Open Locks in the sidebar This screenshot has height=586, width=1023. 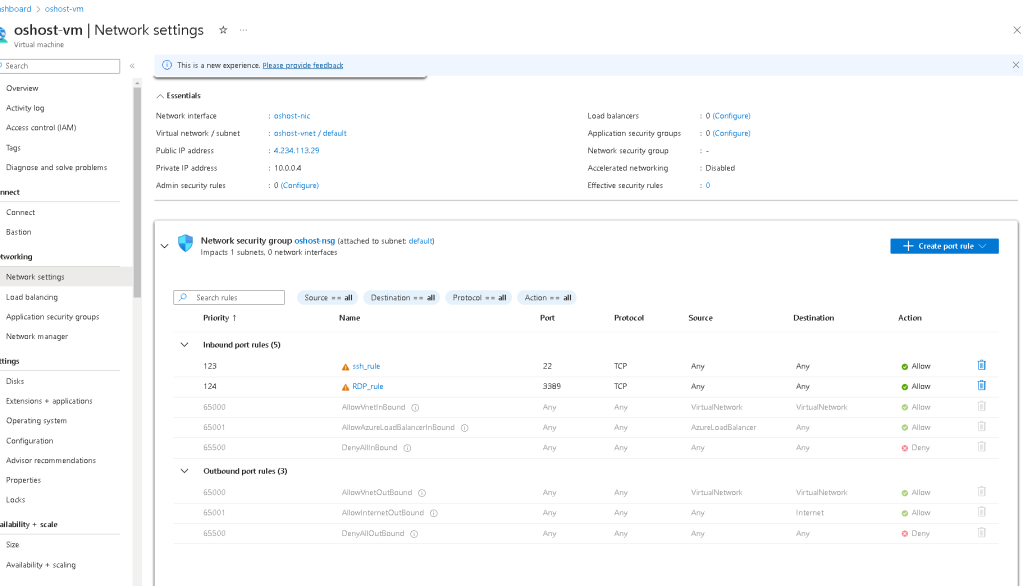tap(16, 499)
